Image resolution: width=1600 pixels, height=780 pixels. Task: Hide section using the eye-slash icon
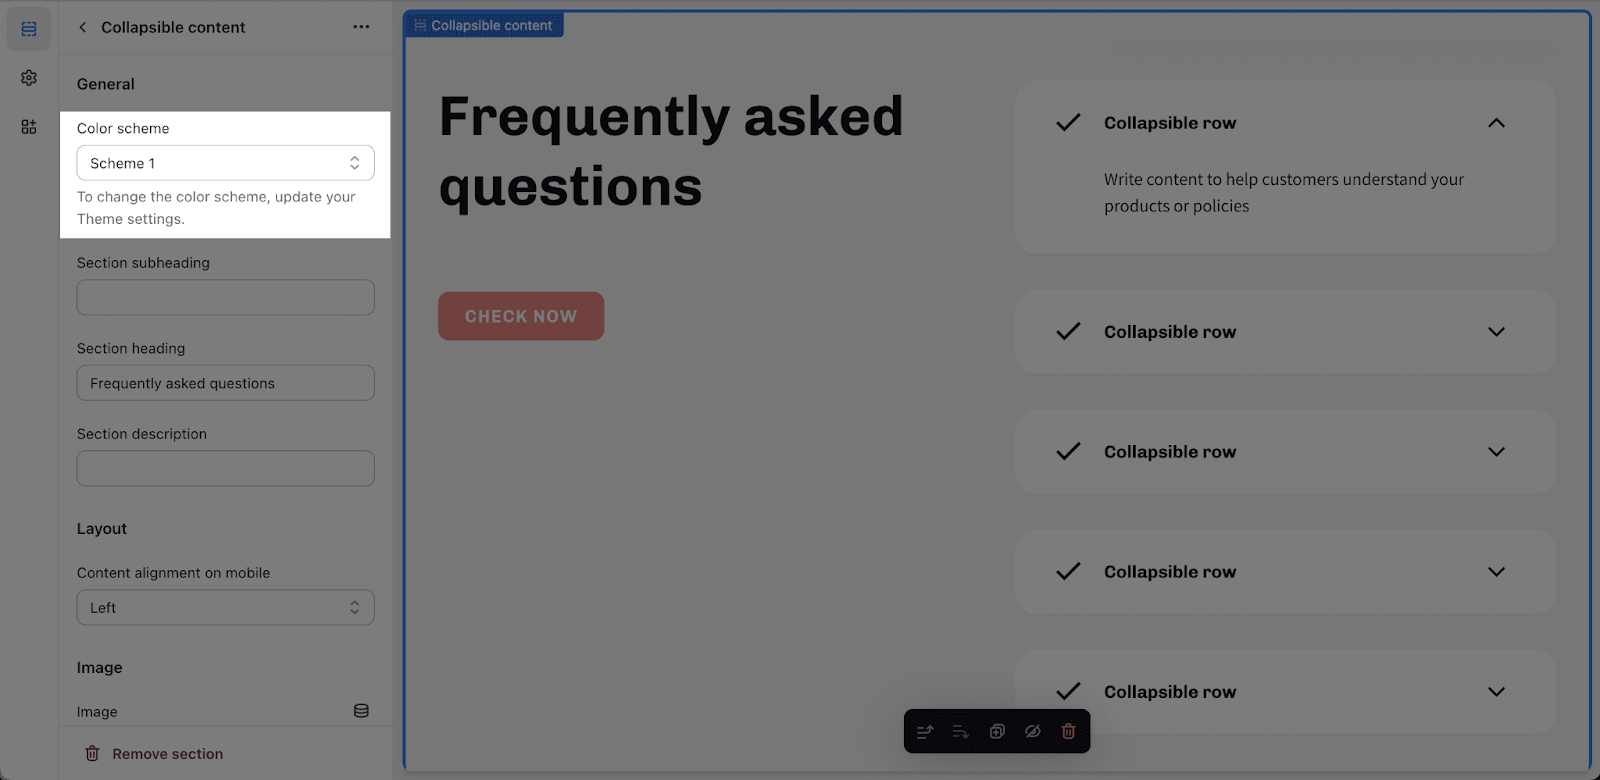tap(1033, 732)
